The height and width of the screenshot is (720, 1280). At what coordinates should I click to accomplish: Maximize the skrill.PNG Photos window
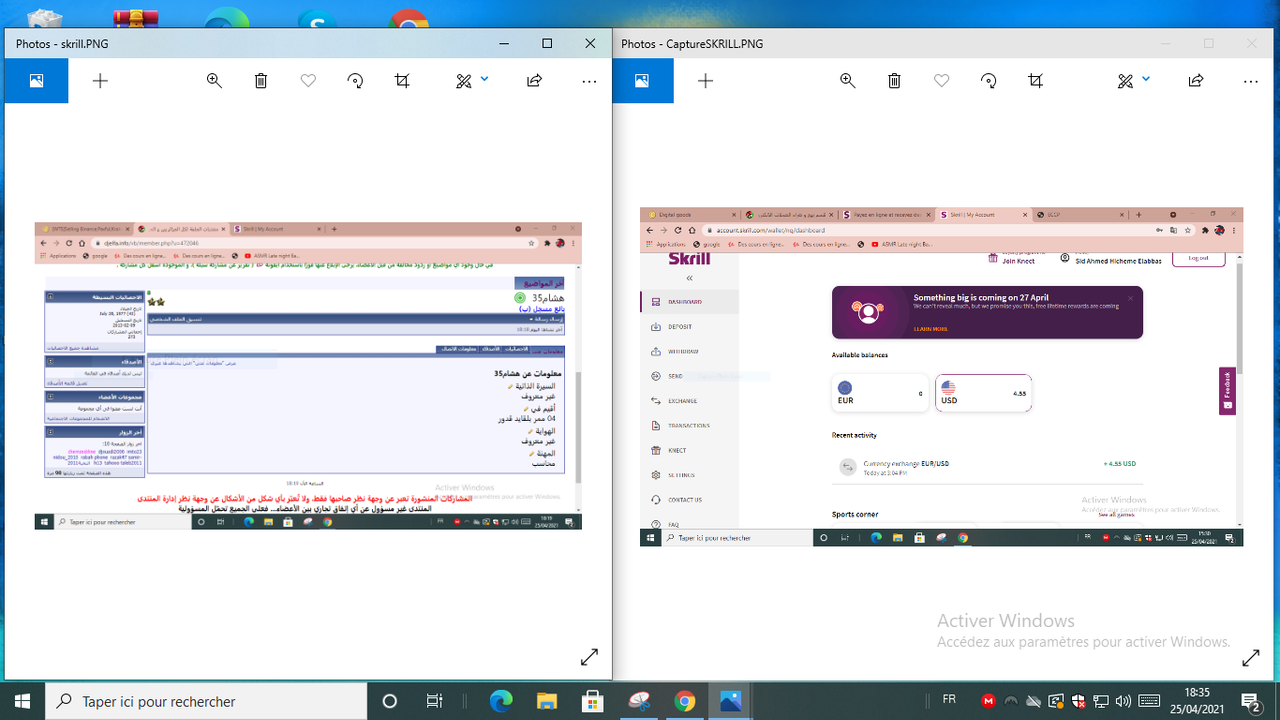547,43
